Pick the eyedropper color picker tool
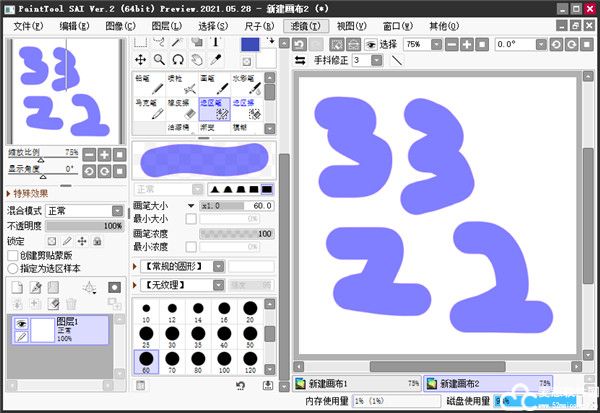This screenshot has height=413, width=600. (217, 60)
